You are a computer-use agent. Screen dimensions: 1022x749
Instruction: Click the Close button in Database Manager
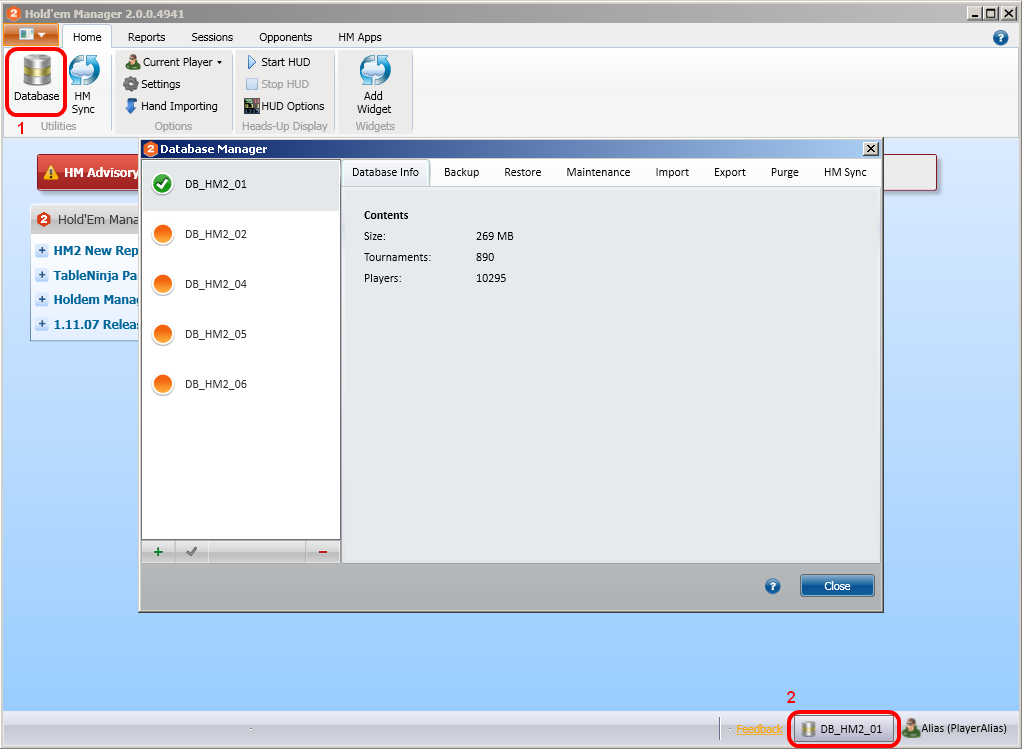(837, 586)
